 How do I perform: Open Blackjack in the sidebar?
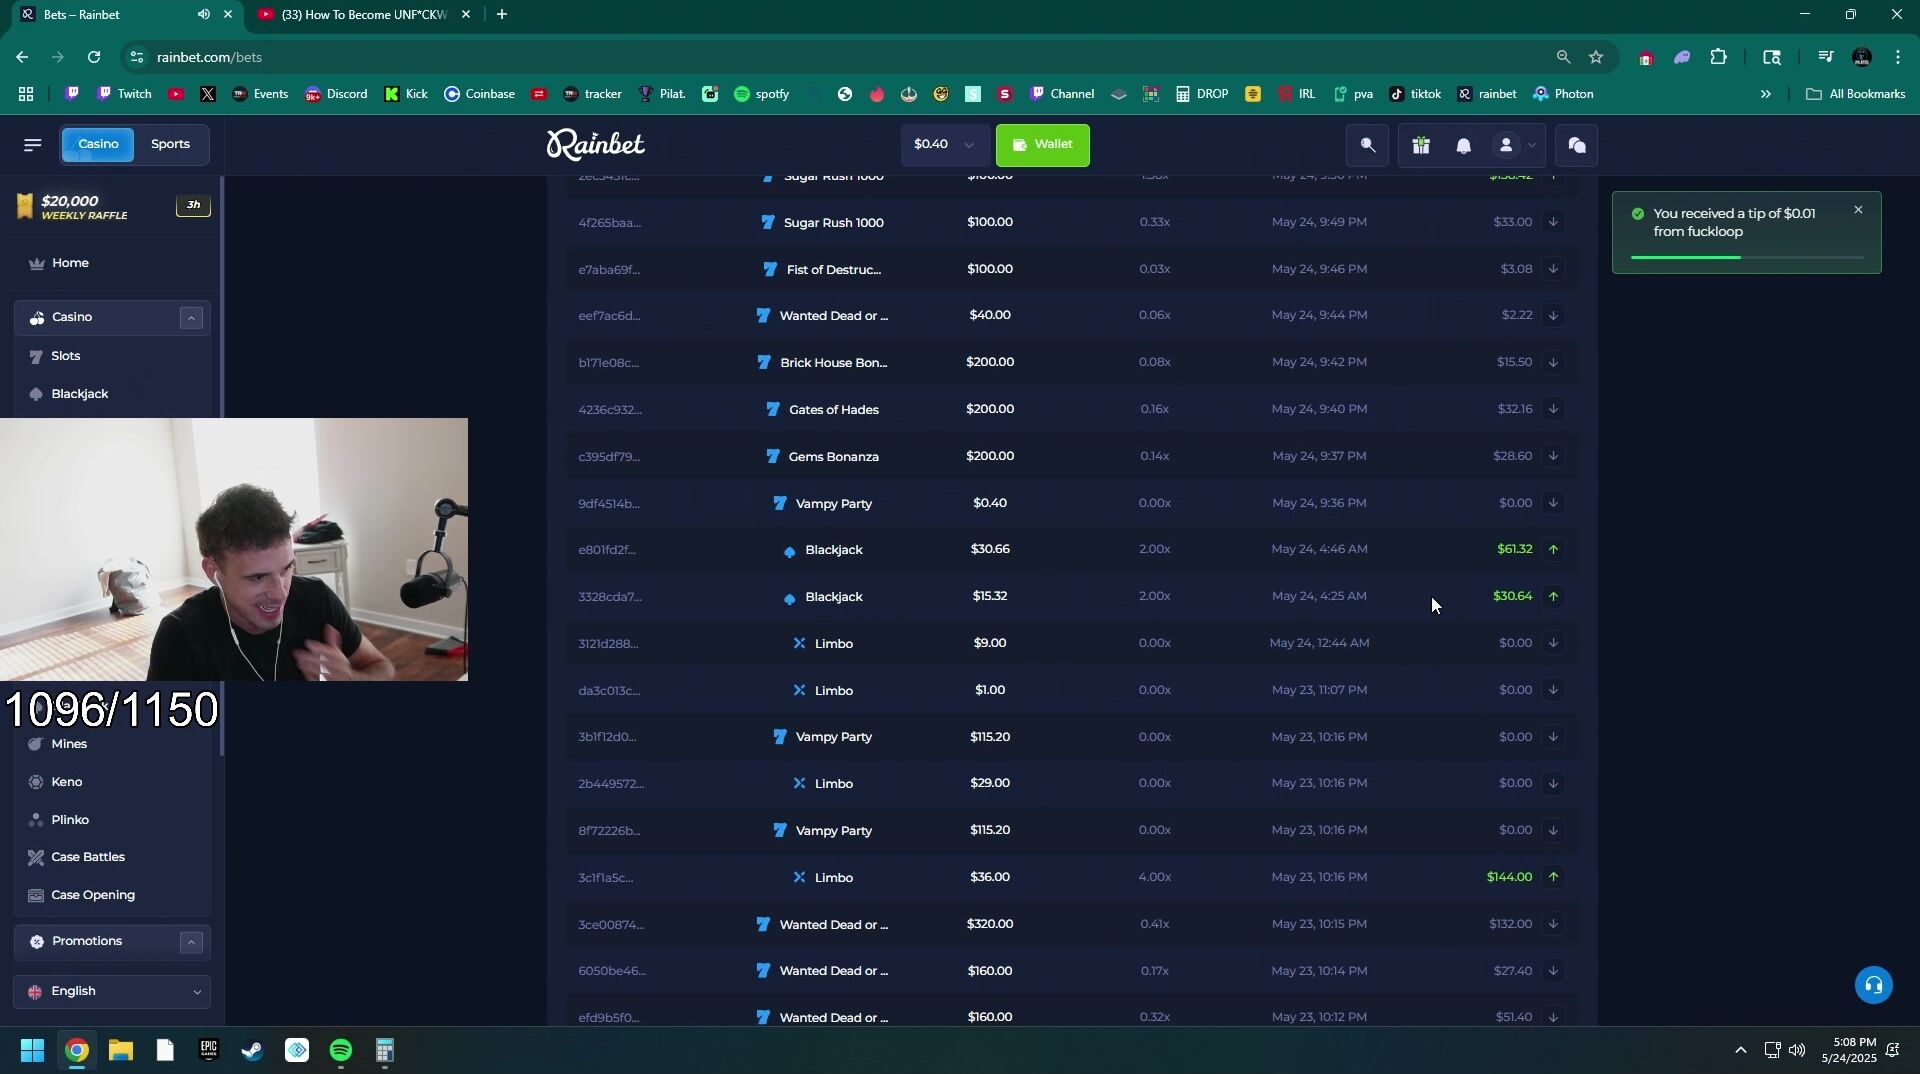(x=80, y=394)
